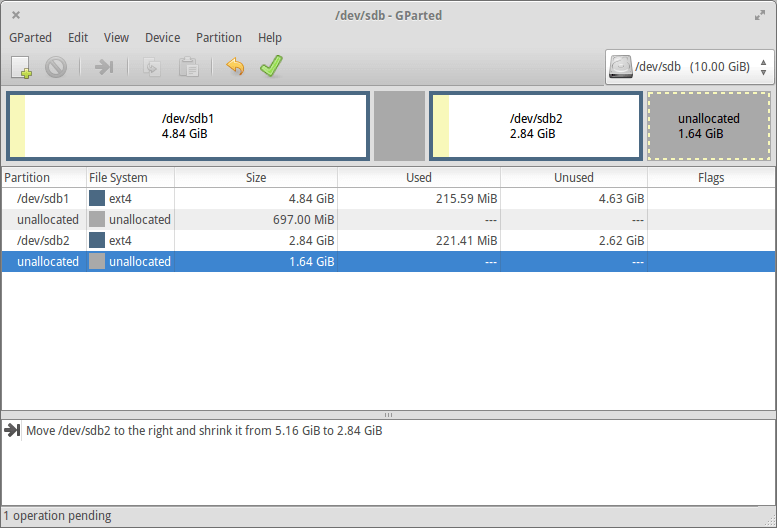
Task: Click the arrow icon beside the pending move operation
Action: pyautogui.click(x=13, y=431)
